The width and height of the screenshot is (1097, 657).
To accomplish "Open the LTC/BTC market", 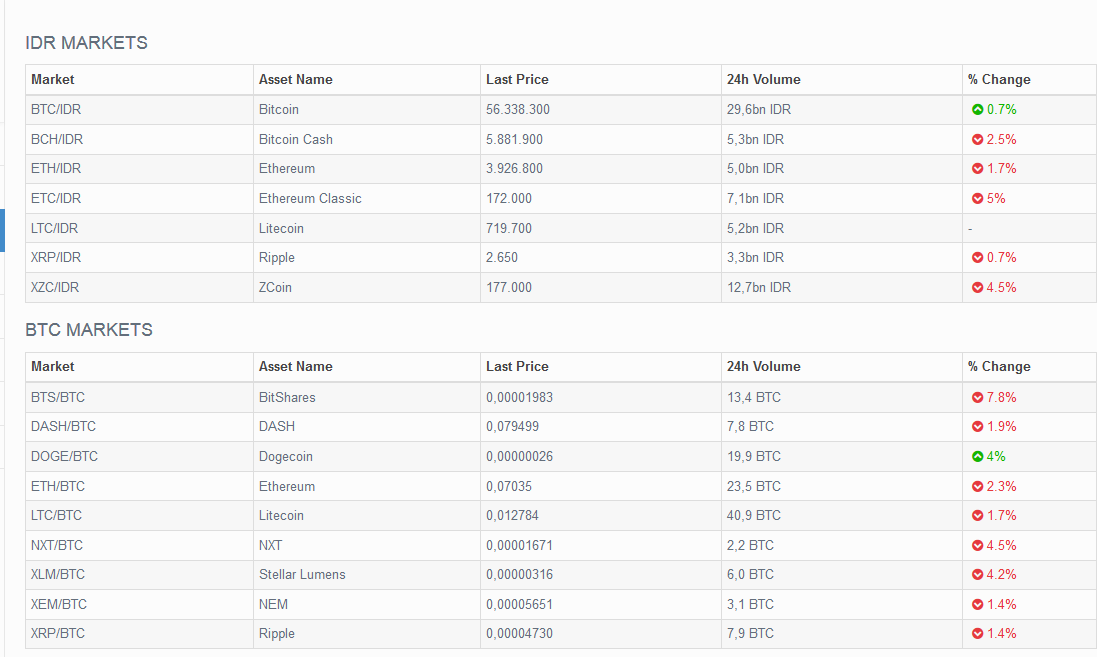I will pos(56,516).
